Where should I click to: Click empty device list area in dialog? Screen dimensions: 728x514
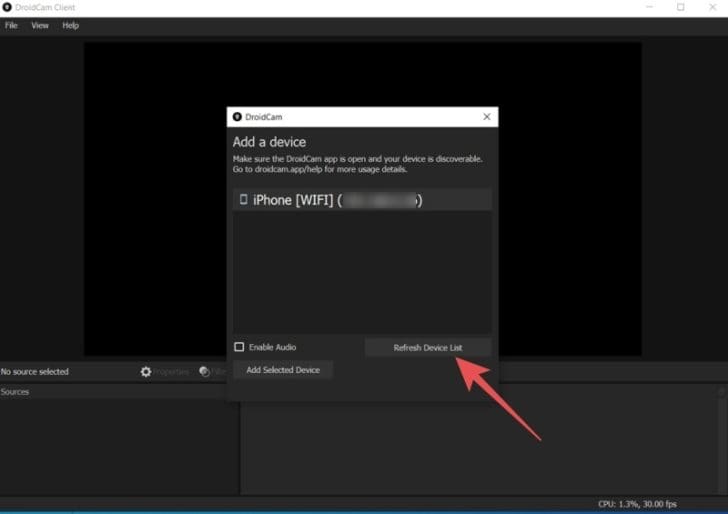click(362, 273)
